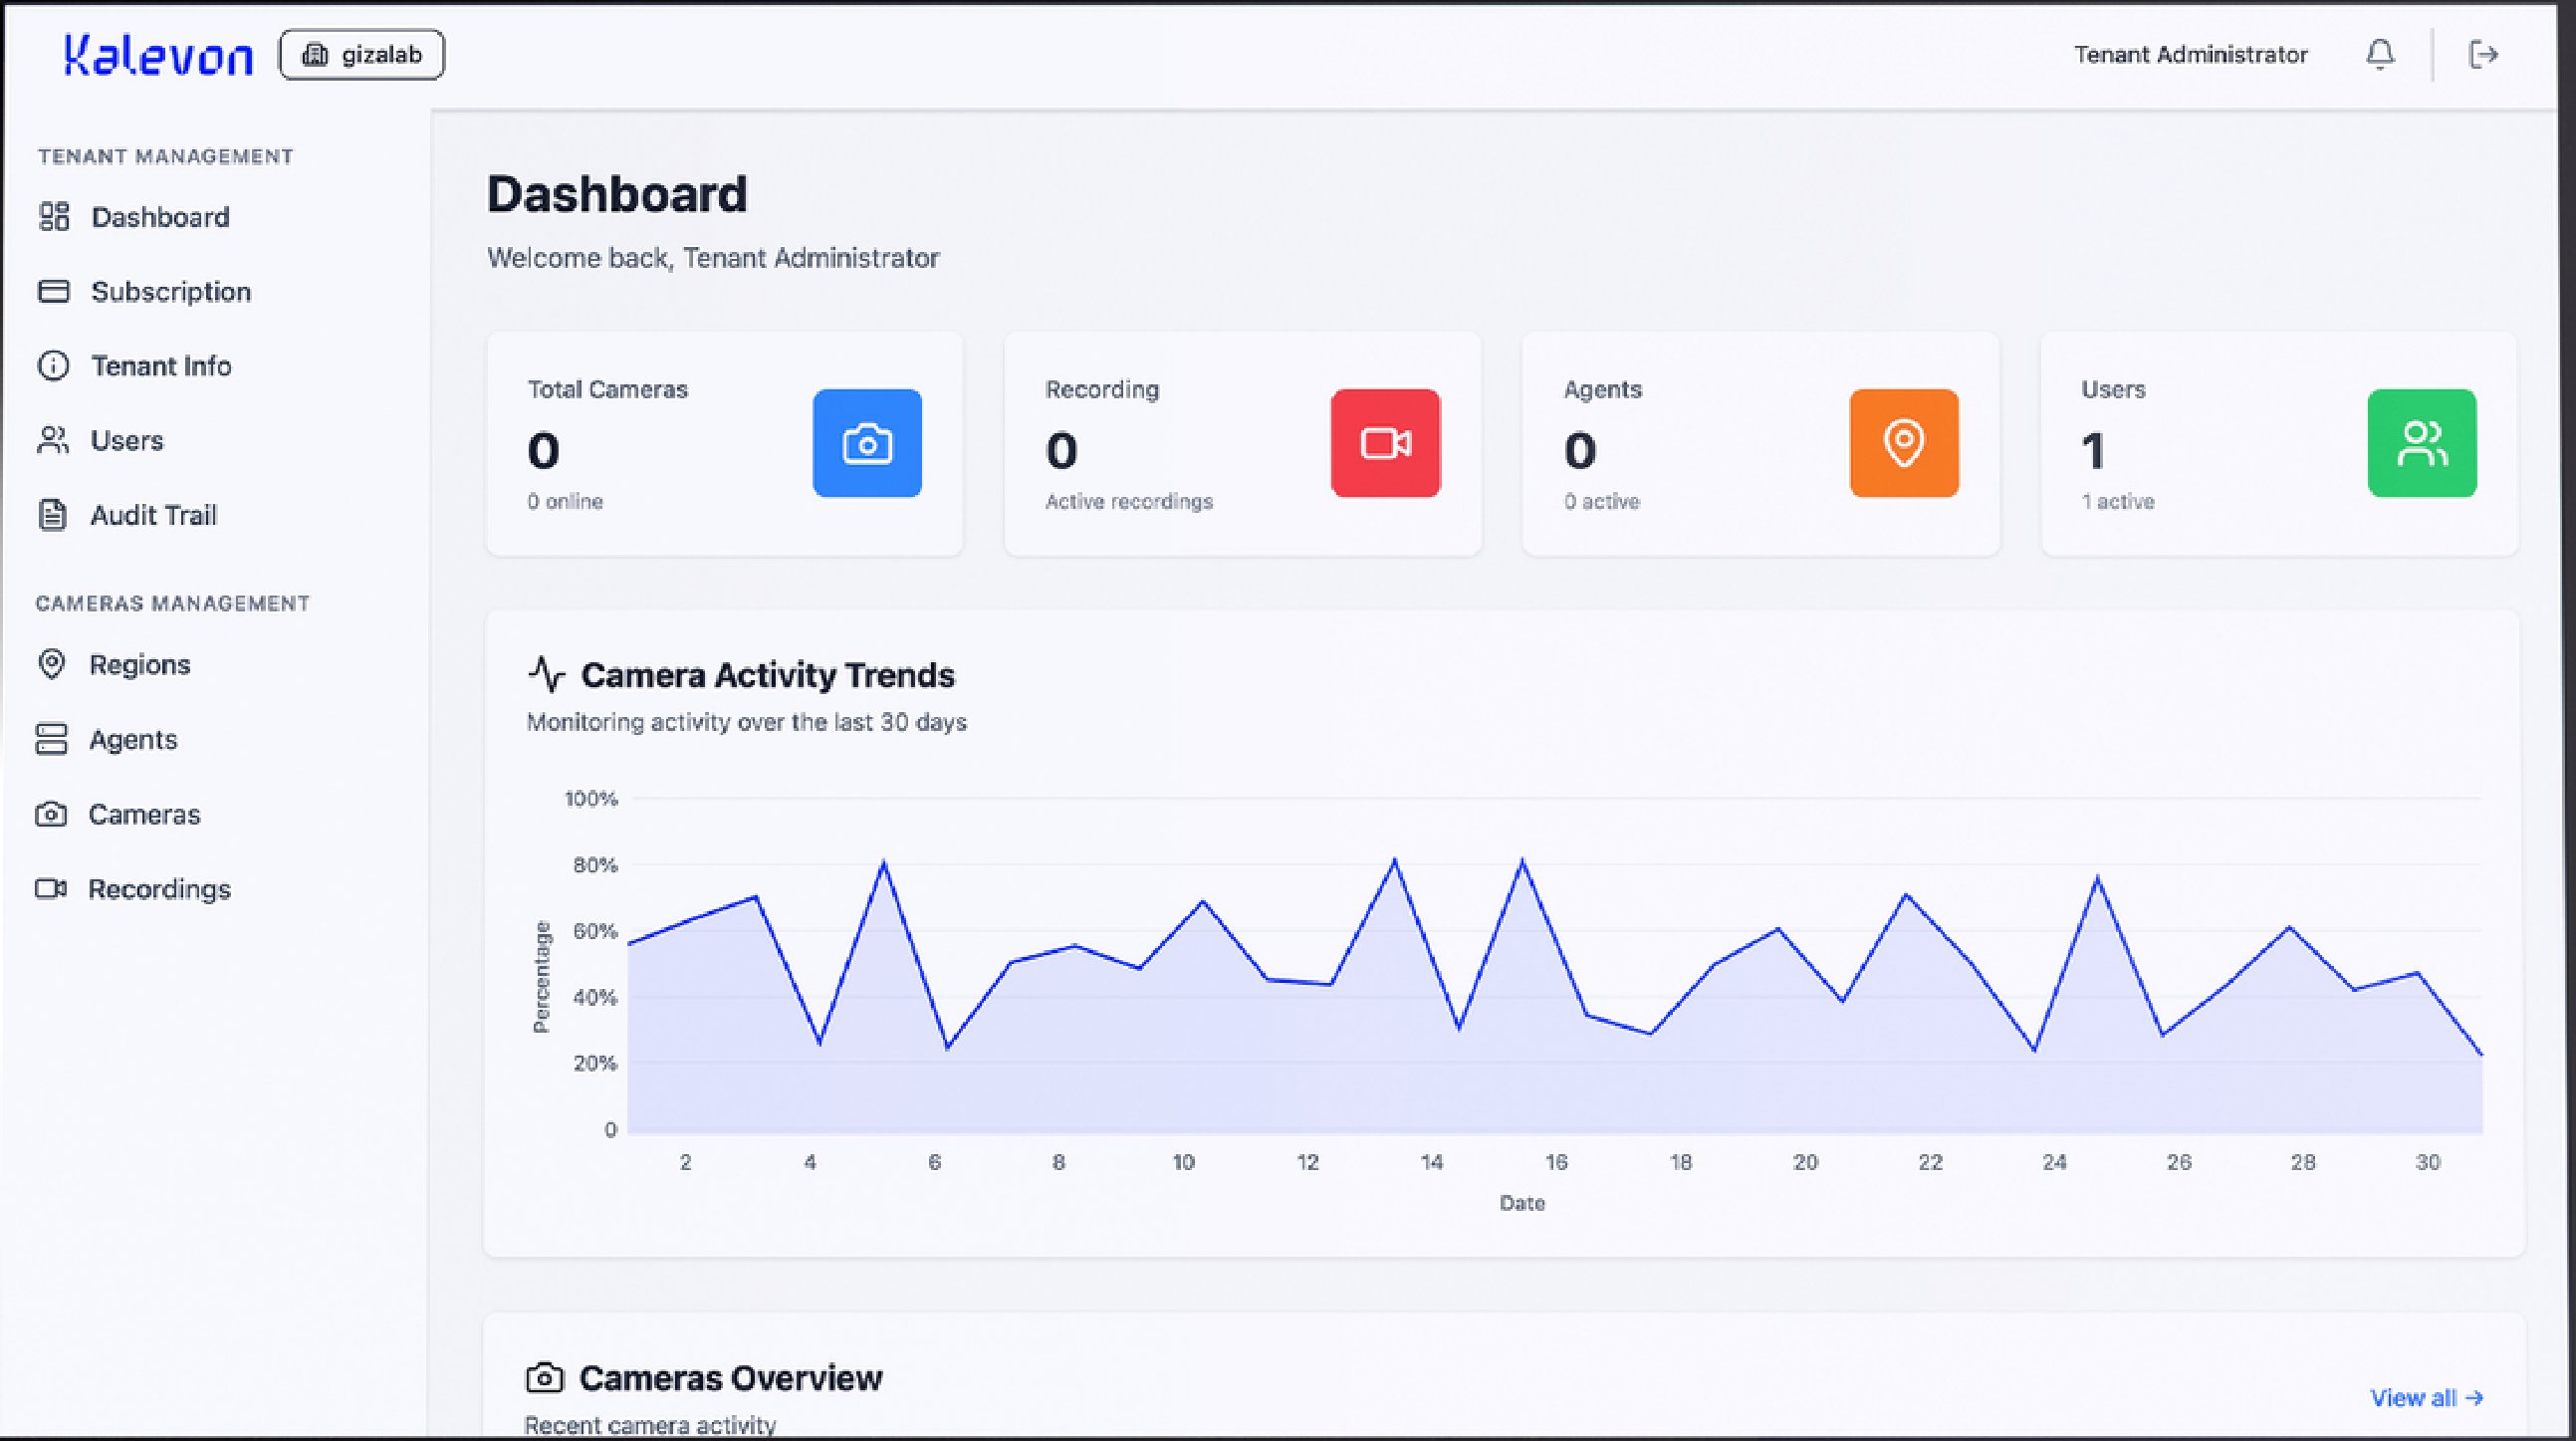2576x1441 pixels.
Task: Click the Subscription card icon
Action: 53,291
